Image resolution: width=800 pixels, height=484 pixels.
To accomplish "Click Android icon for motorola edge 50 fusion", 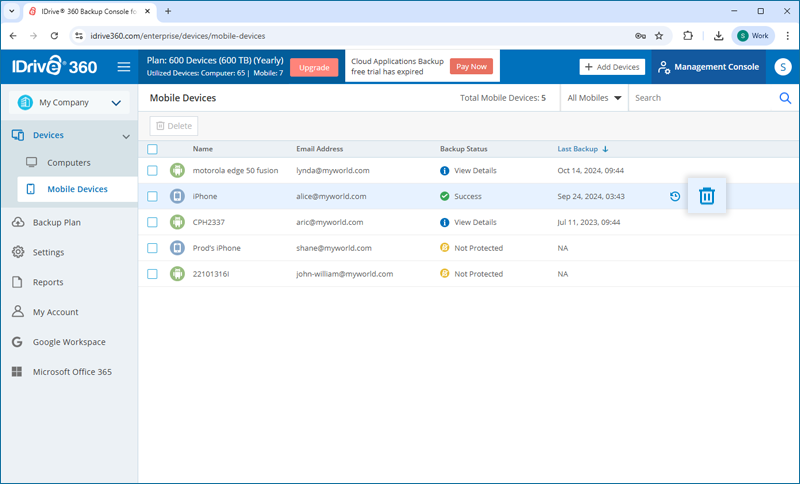I will [x=177, y=171].
